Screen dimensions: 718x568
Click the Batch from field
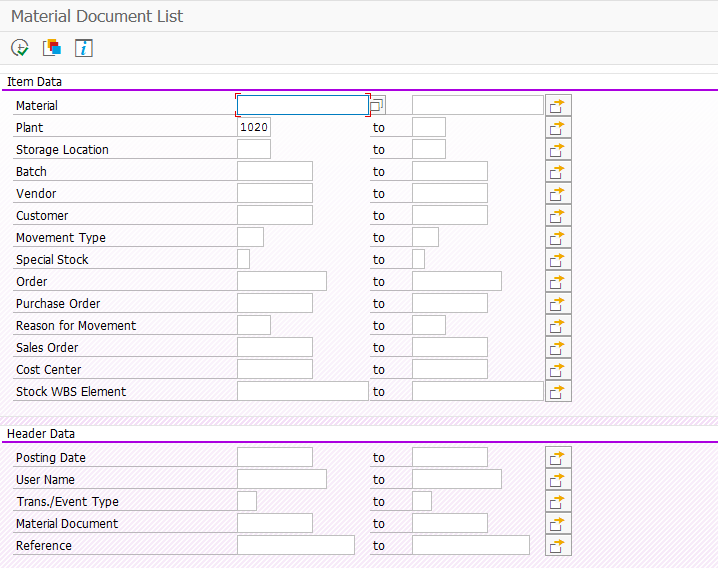(x=275, y=171)
